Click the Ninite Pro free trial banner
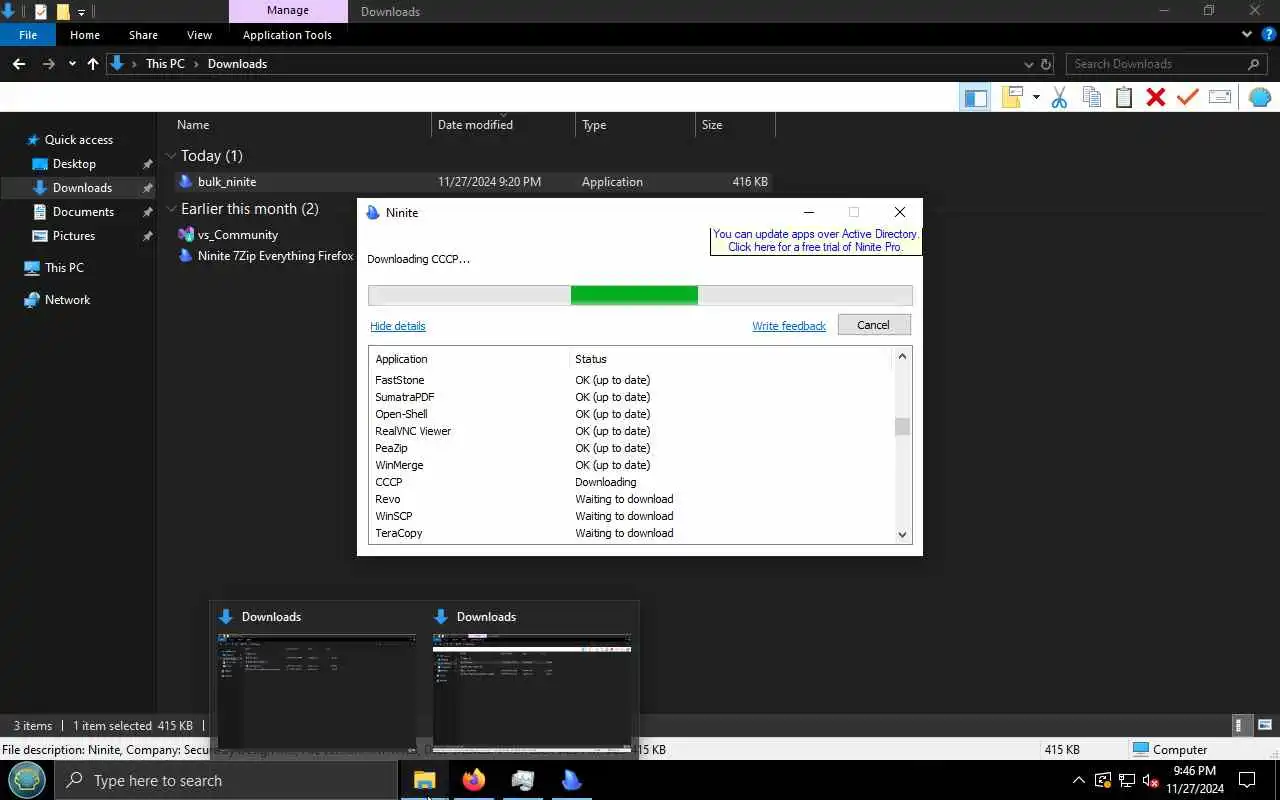Screen dimensions: 1280x800 point(815,241)
